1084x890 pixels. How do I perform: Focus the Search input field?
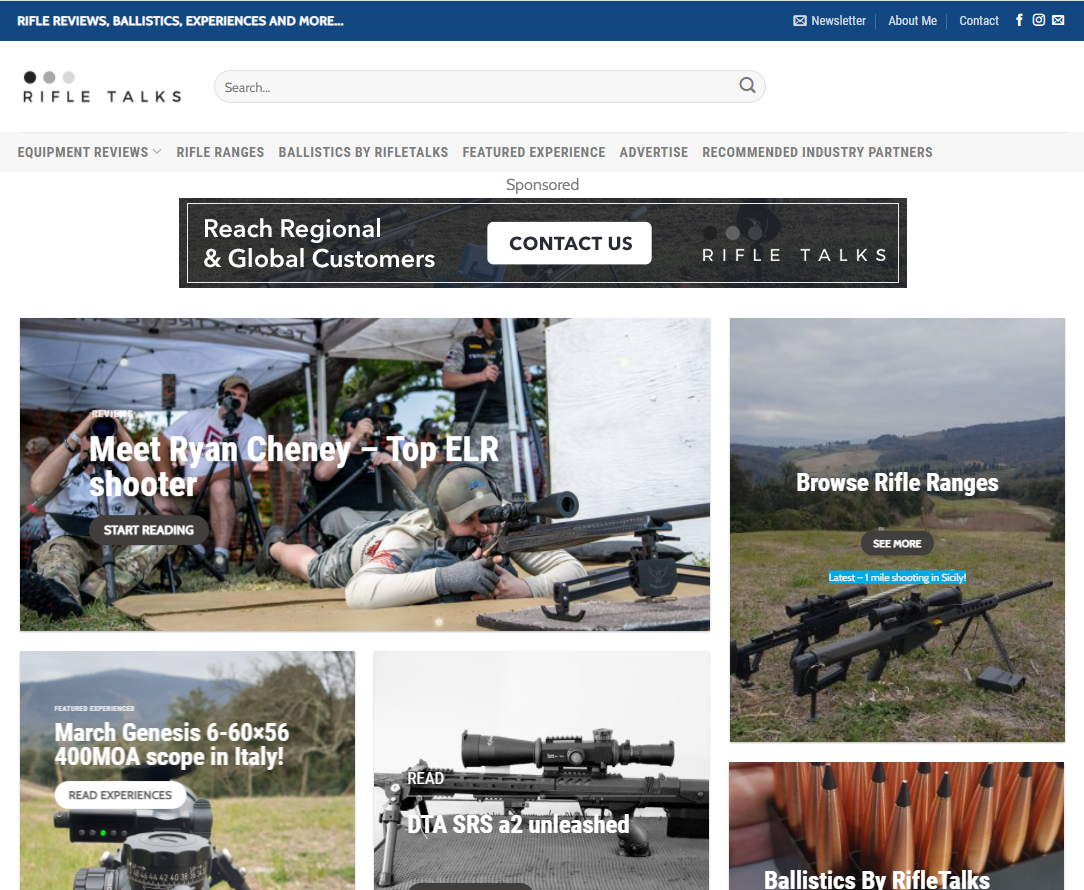click(489, 86)
